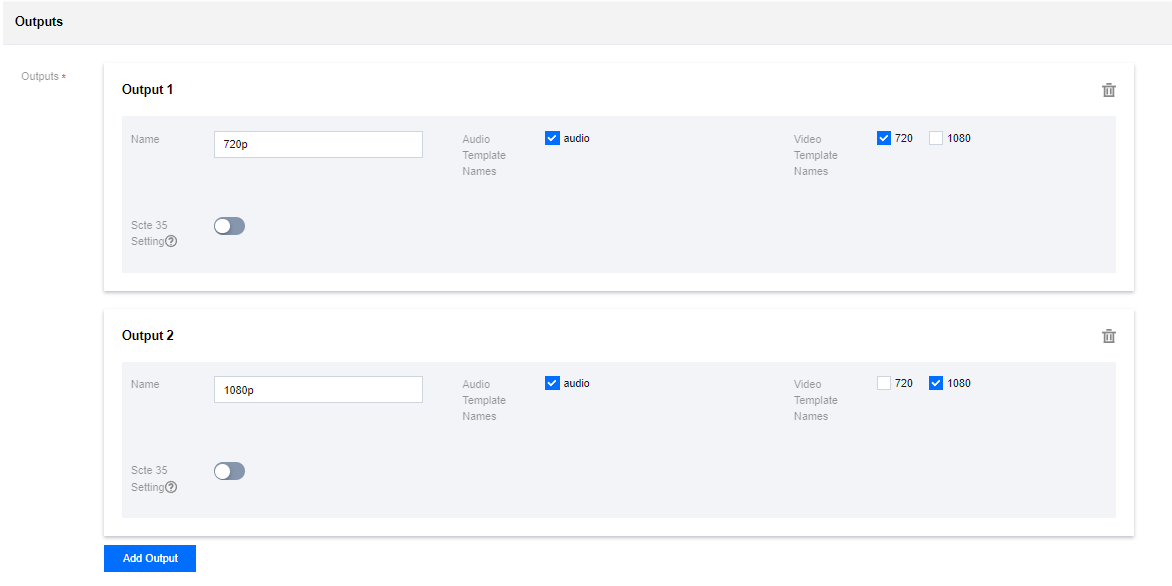Check the 1080 video template in Output 1
The width and height of the screenshot is (1172, 586).
pos(936,138)
